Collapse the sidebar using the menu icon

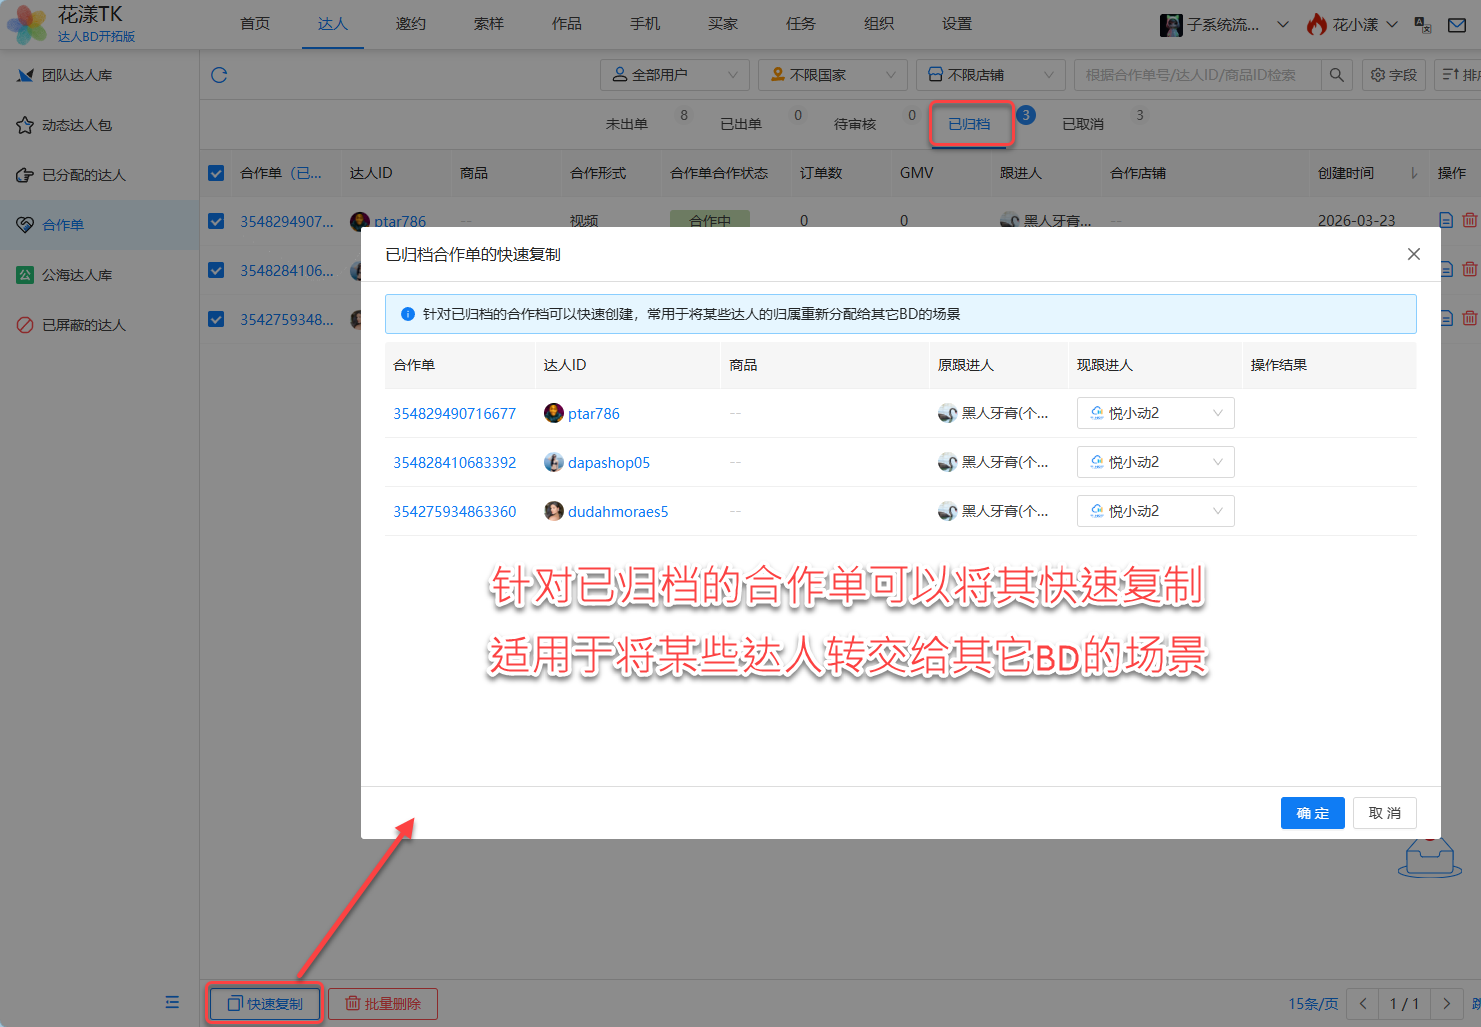pyautogui.click(x=172, y=1002)
